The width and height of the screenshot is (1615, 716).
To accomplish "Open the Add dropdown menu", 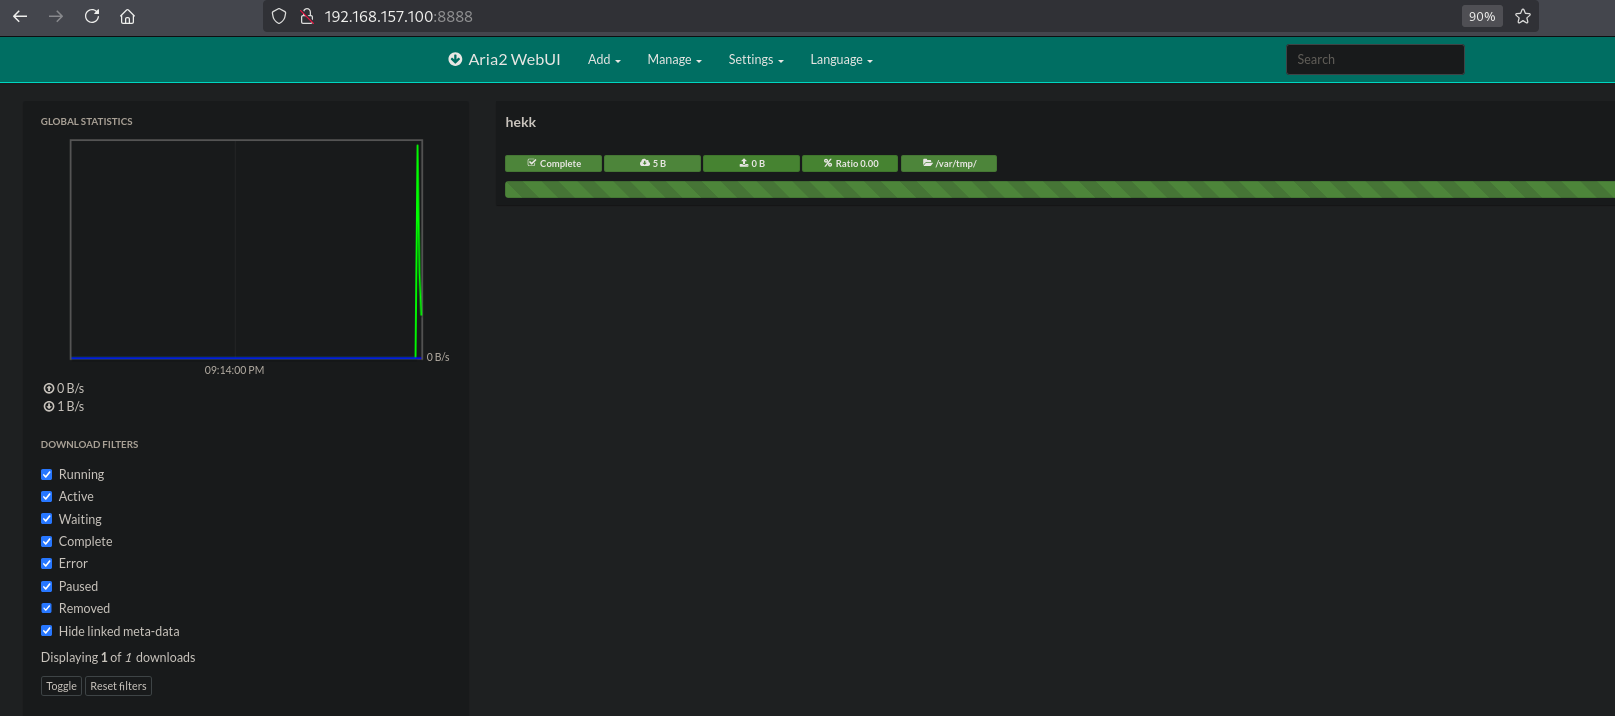I will [604, 59].
